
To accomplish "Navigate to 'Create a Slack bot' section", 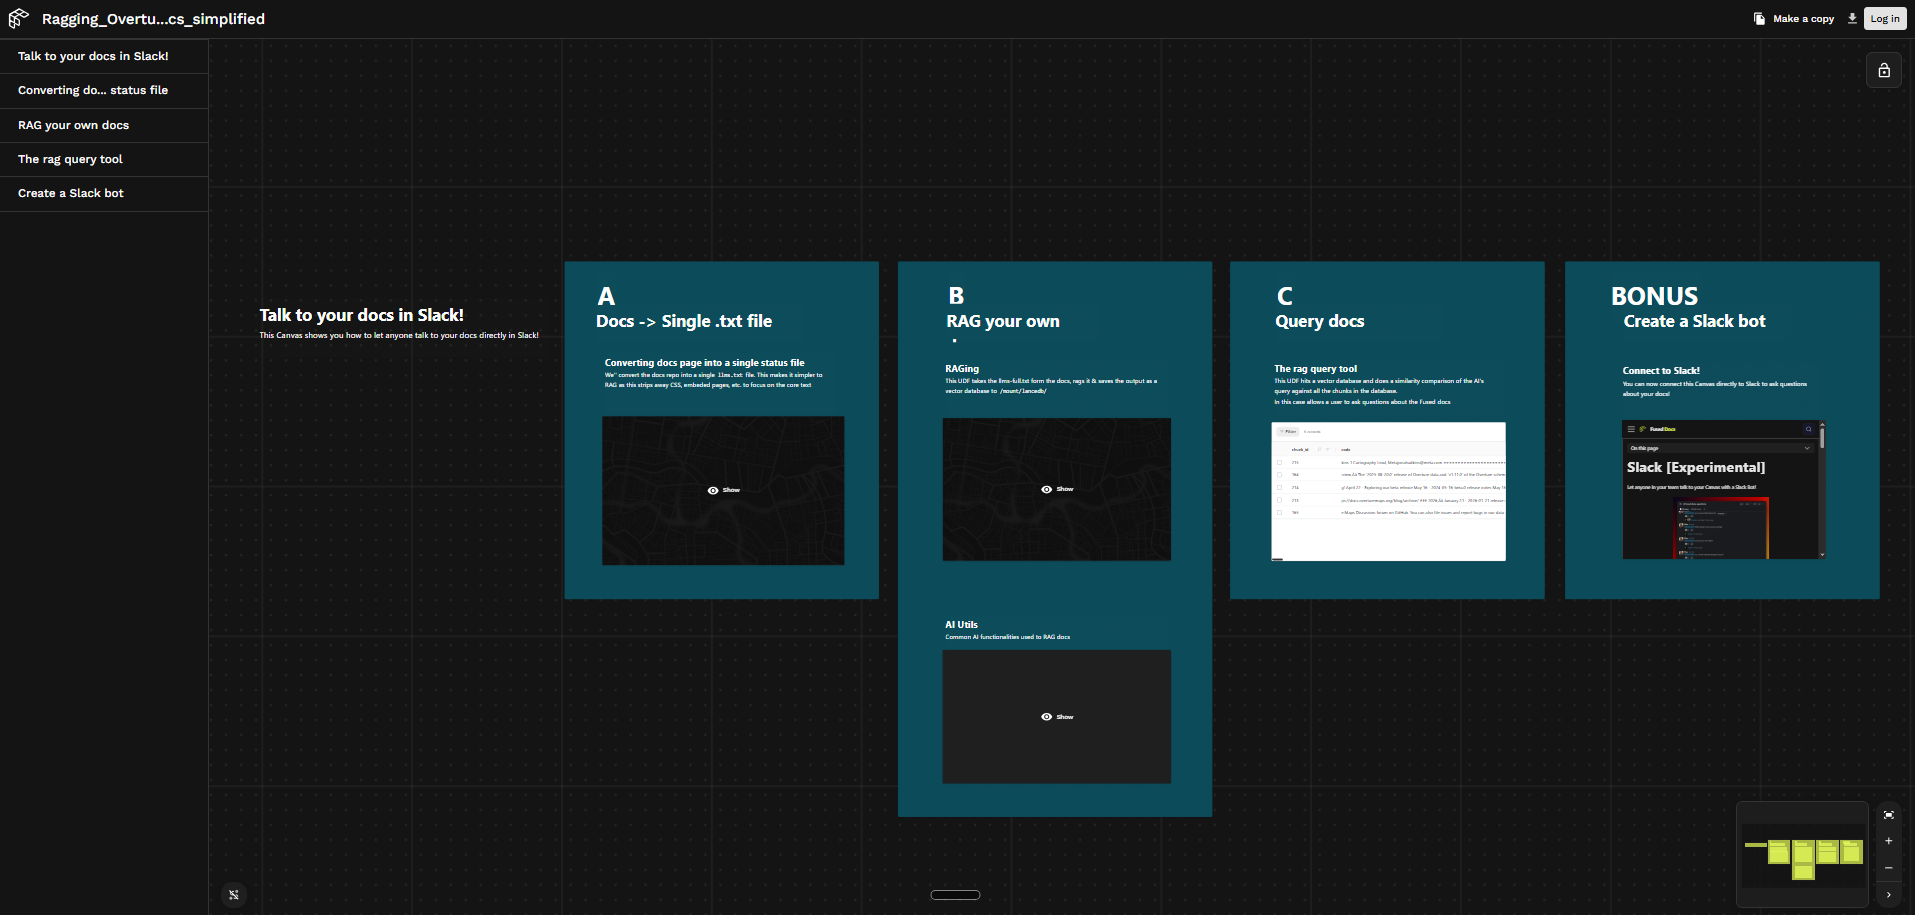I will click(x=70, y=192).
